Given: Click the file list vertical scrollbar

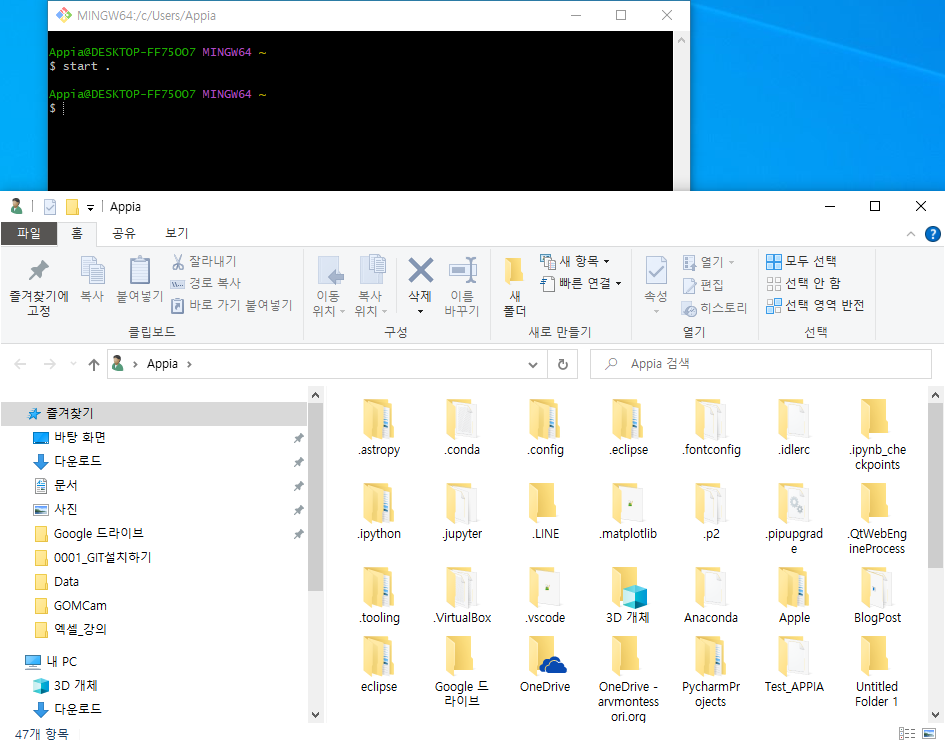Looking at the screenshot, I should pos(935,485).
